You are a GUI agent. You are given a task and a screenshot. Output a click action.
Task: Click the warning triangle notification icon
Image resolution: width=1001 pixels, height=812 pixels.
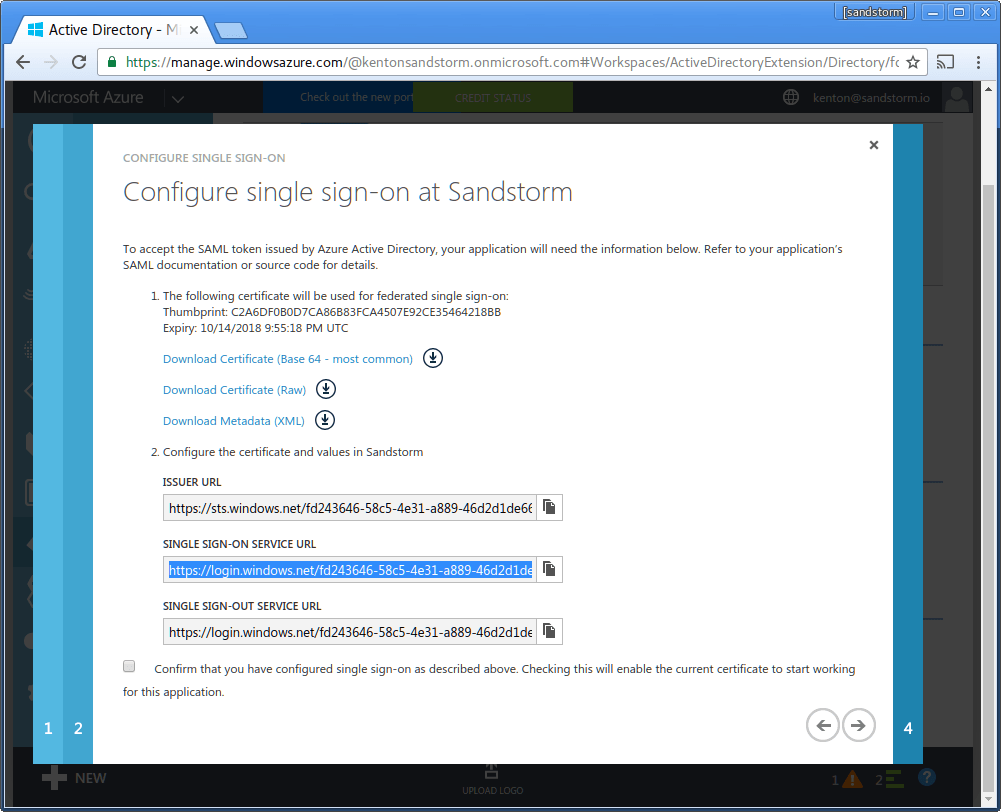[852, 779]
